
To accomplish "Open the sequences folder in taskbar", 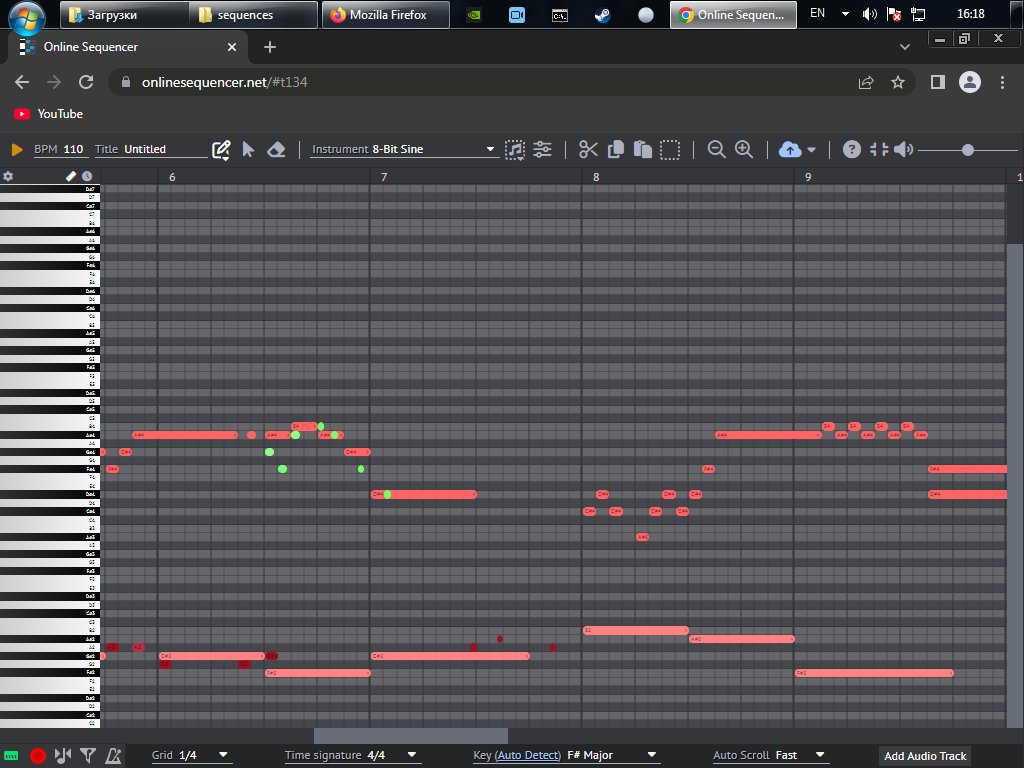I will click(x=255, y=14).
